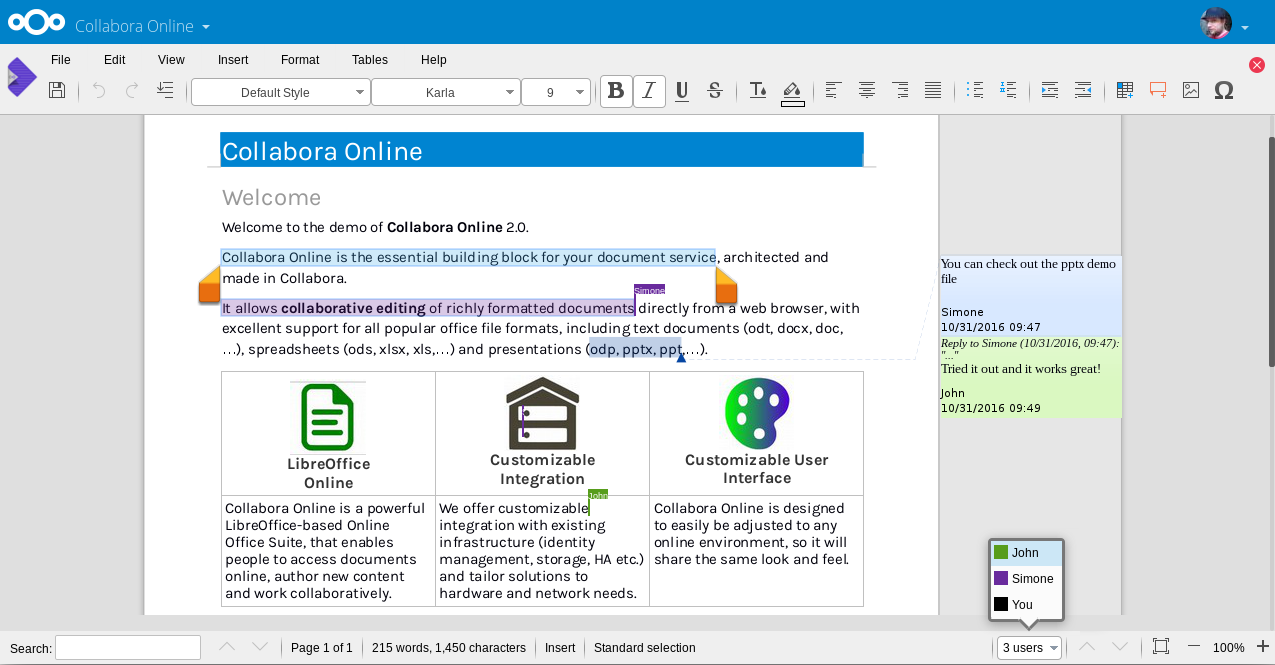Enable justified text alignment
1275x665 pixels.
pyautogui.click(x=932, y=90)
